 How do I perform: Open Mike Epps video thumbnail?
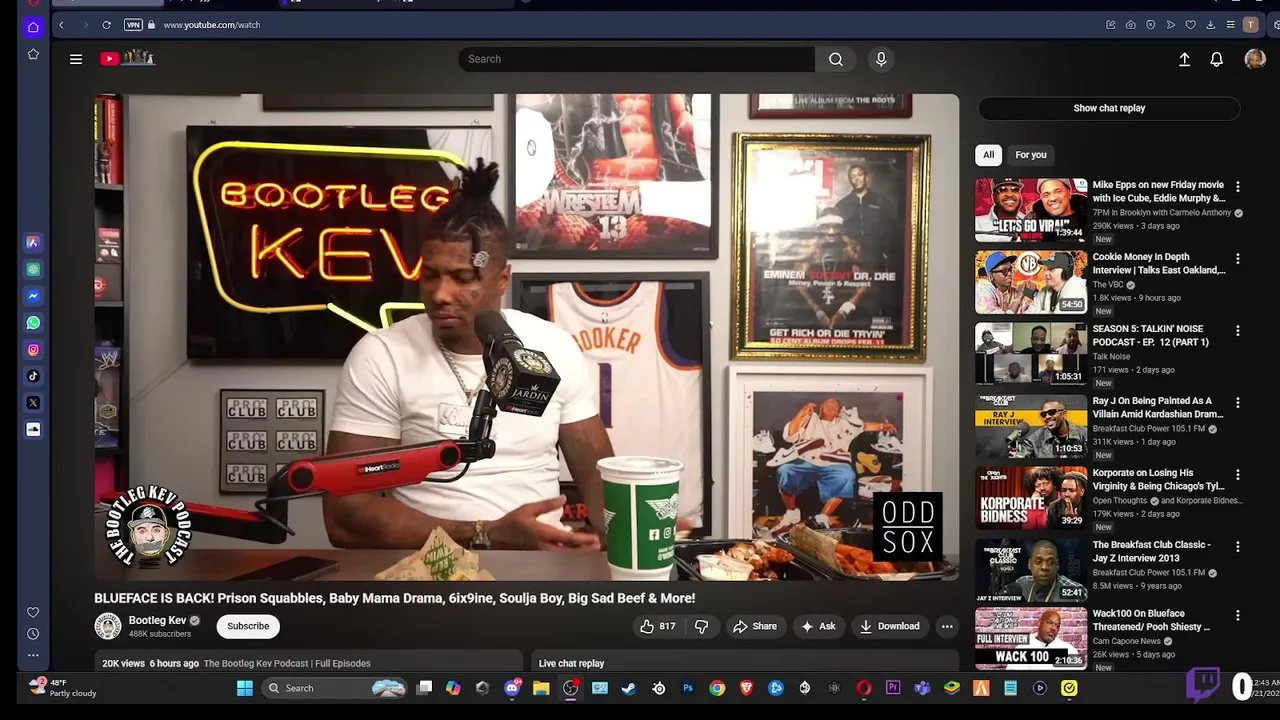click(1031, 210)
